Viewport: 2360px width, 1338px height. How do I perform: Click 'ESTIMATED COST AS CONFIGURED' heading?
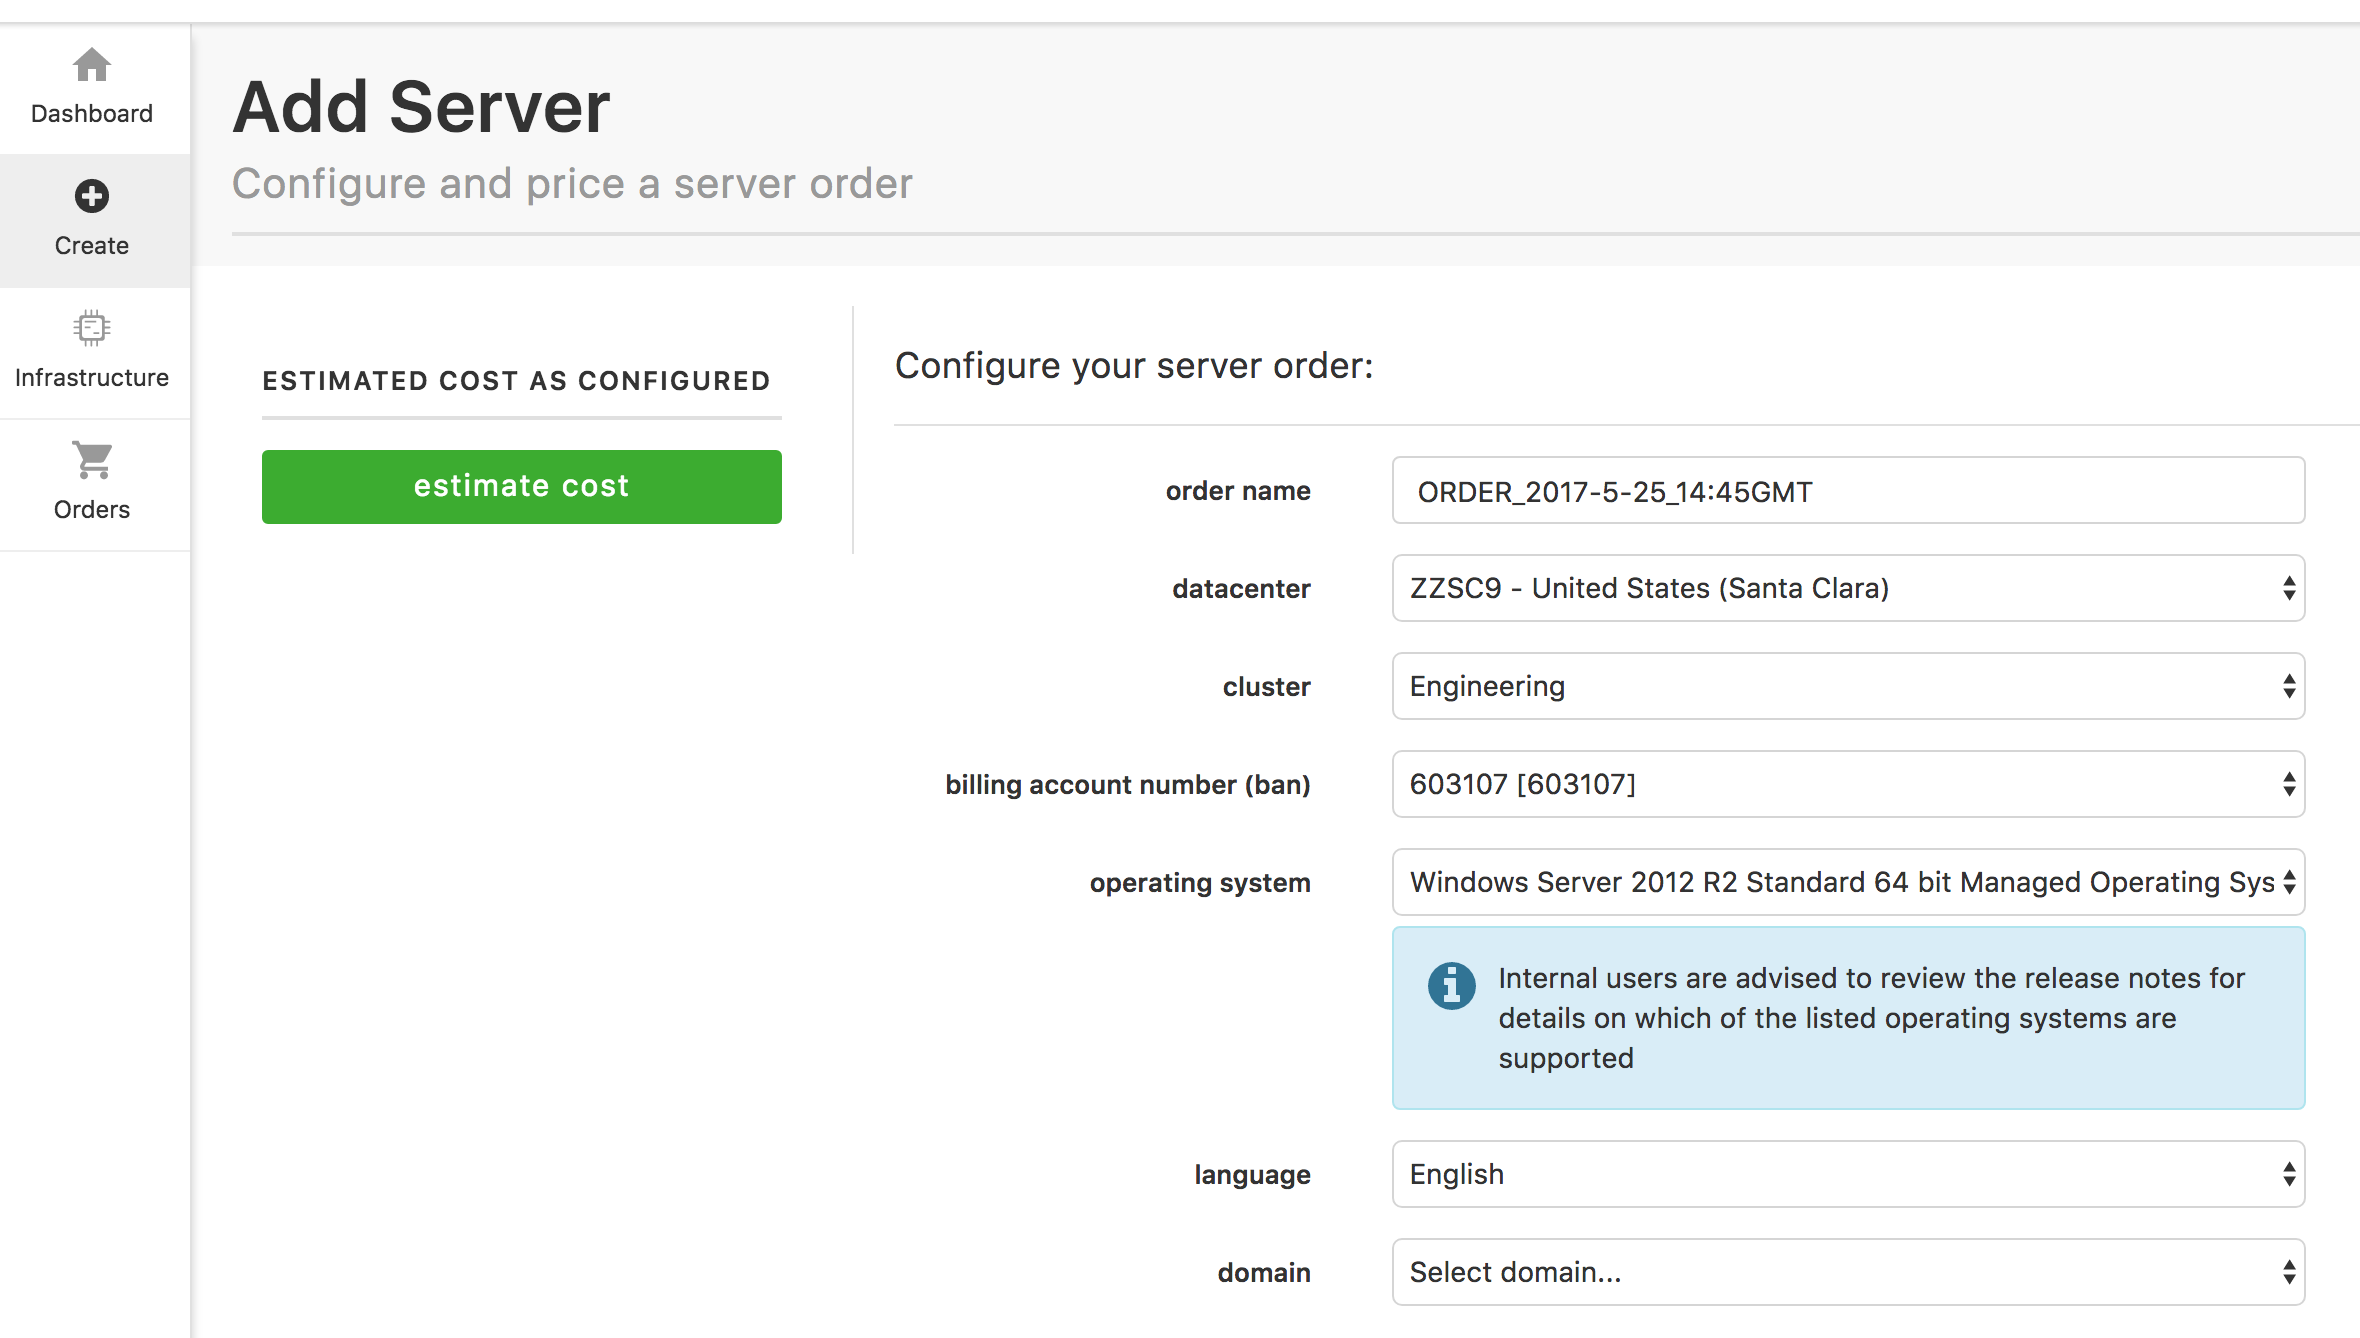point(517,381)
